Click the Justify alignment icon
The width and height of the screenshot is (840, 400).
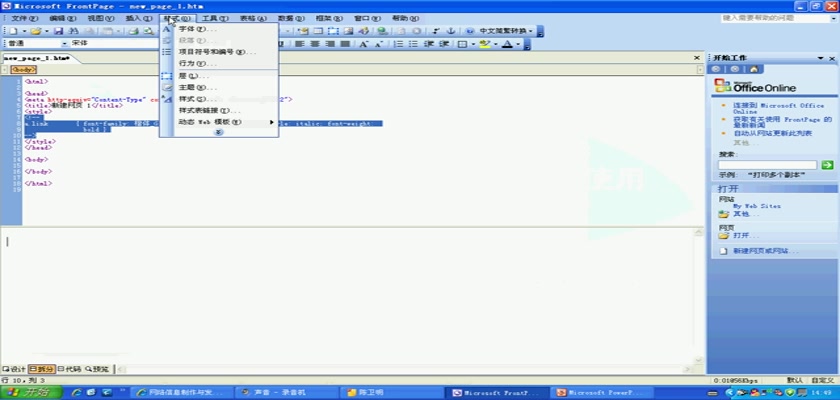click(x=345, y=44)
